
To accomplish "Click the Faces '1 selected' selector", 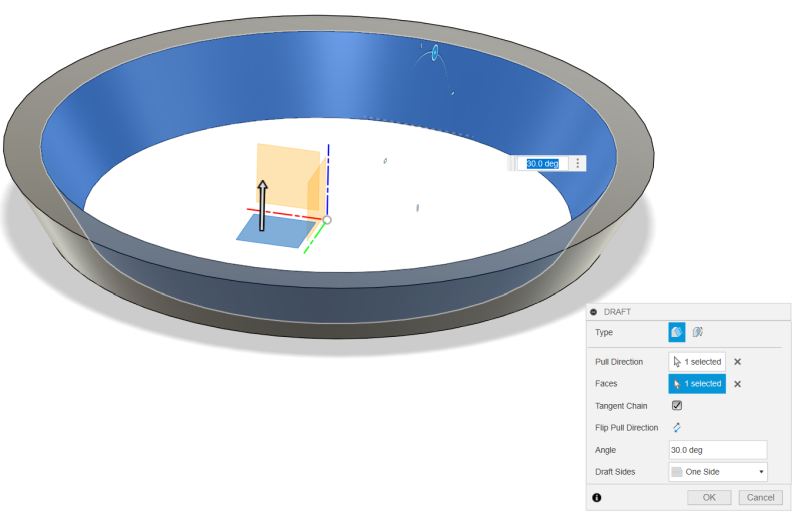I will click(x=697, y=384).
